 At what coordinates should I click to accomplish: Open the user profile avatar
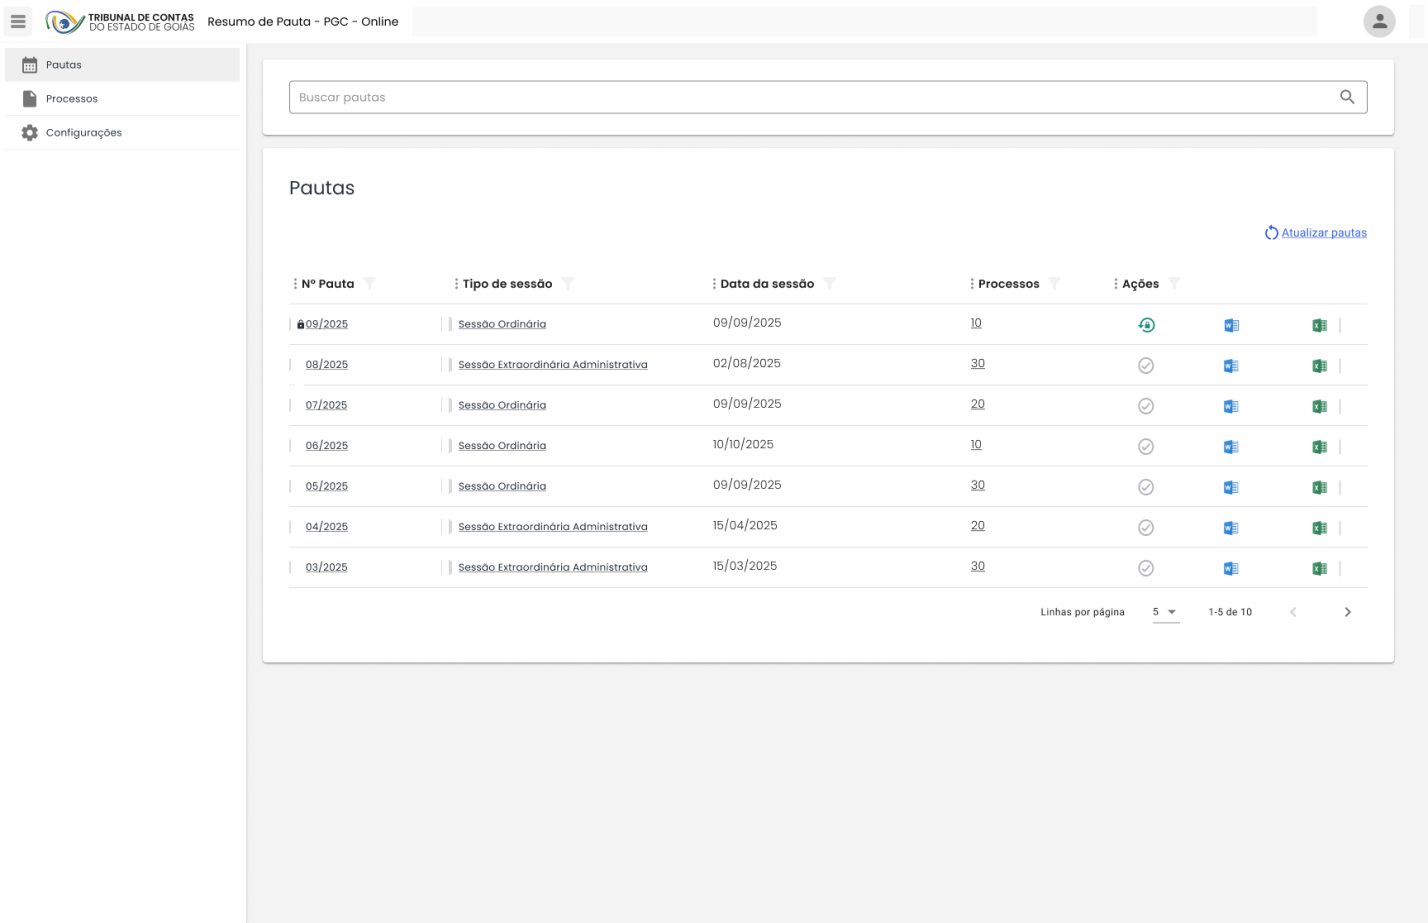tap(1379, 21)
